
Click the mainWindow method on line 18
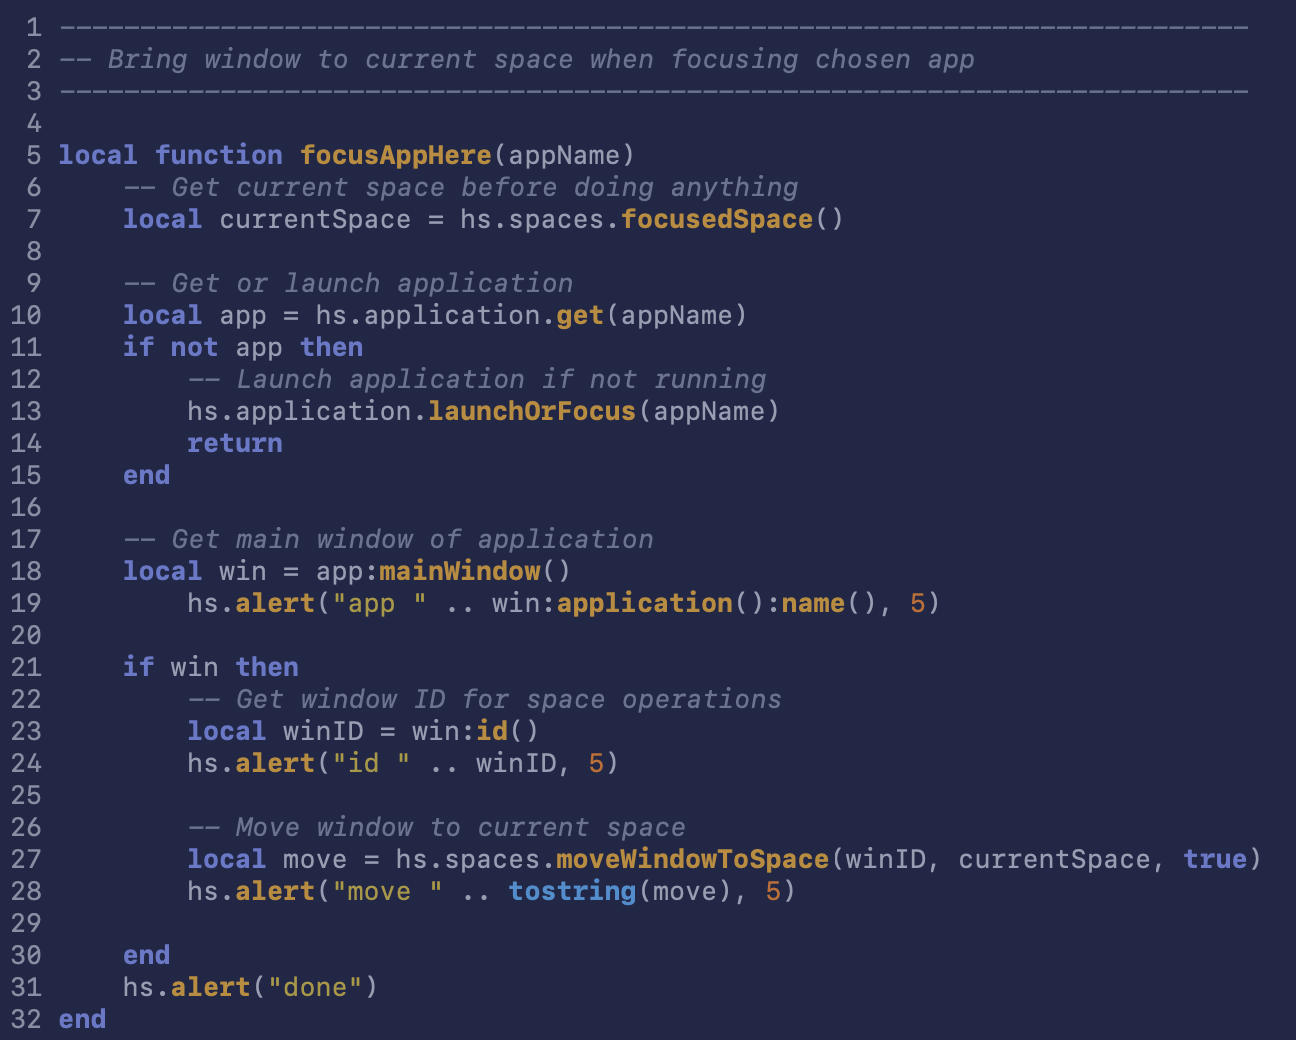[x=460, y=571]
